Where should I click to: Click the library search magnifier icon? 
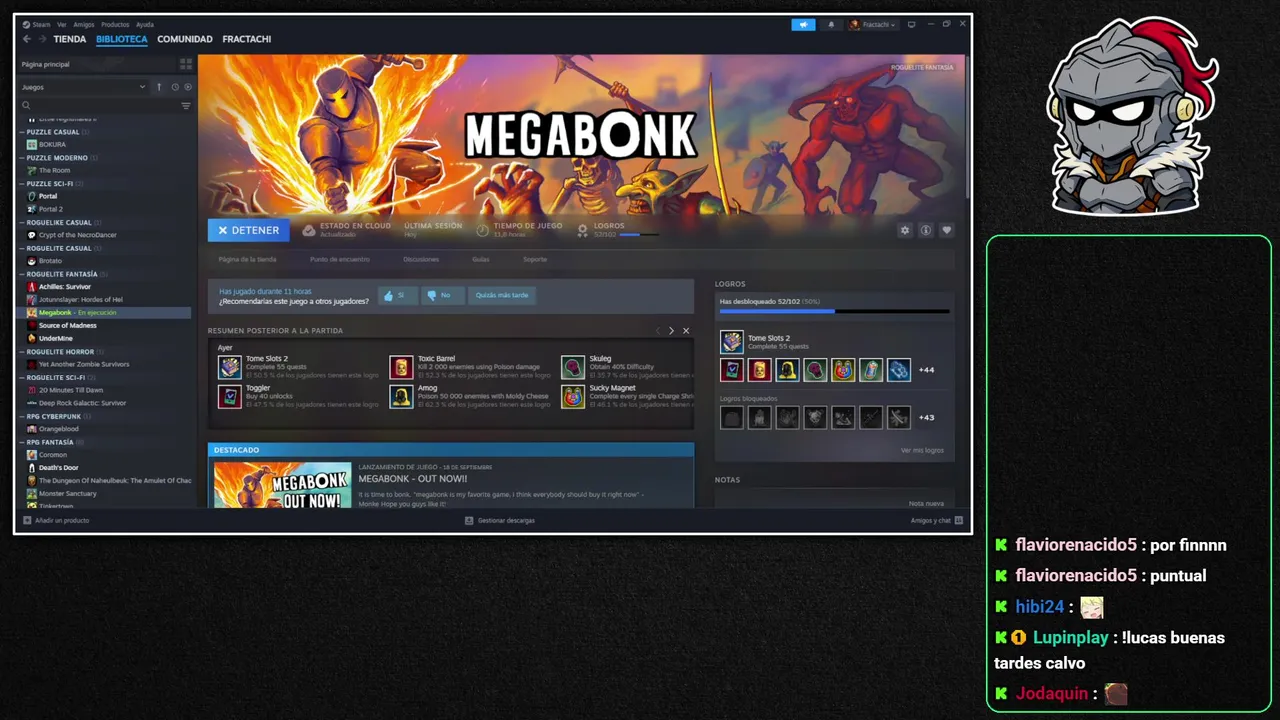pos(27,105)
